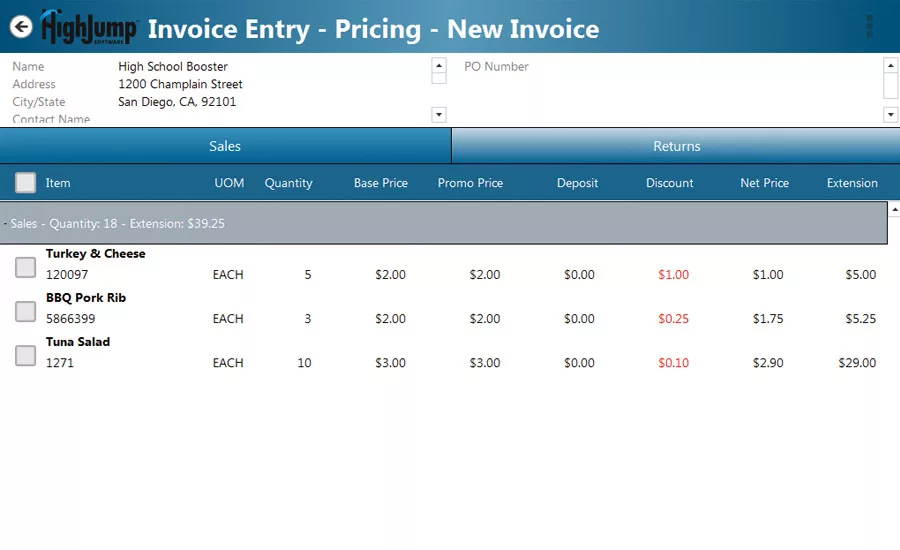The image size is (900, 550).
Task: Switch to the Sales tab
Action: [225, 146]
